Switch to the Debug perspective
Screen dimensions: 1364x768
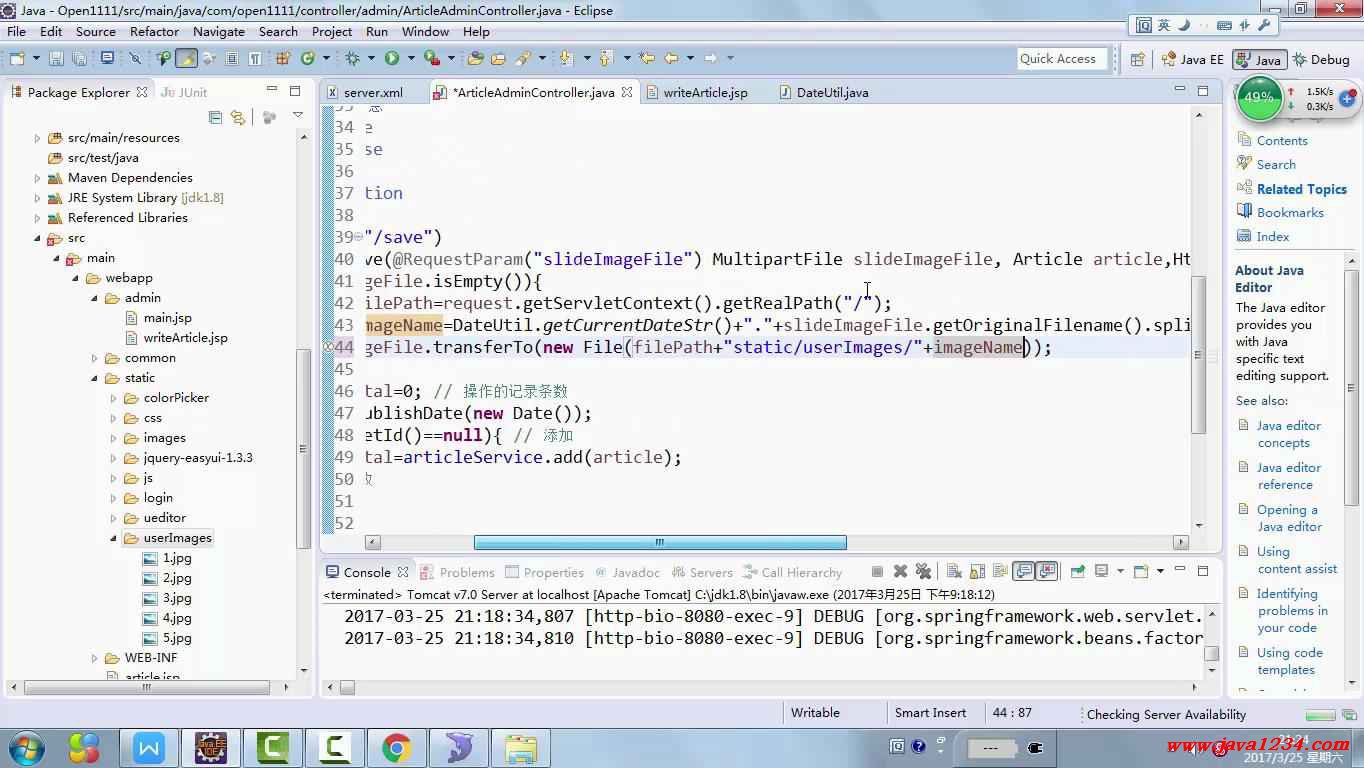[x=1321, y=59]
